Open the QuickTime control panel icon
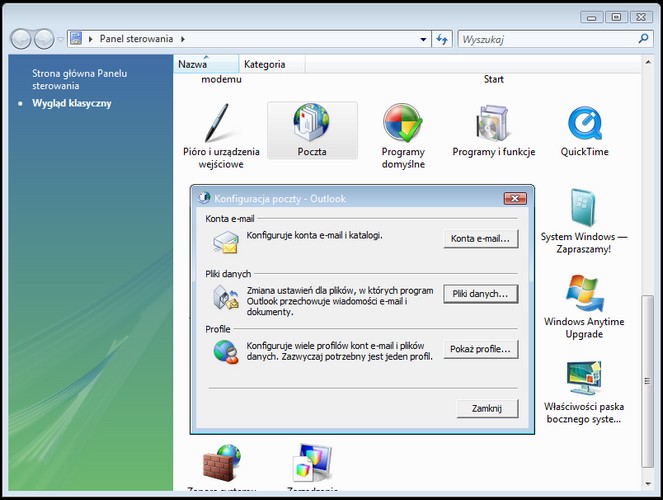Image resolution: width=663 pixels, height=500 pixels. (585, 130)
